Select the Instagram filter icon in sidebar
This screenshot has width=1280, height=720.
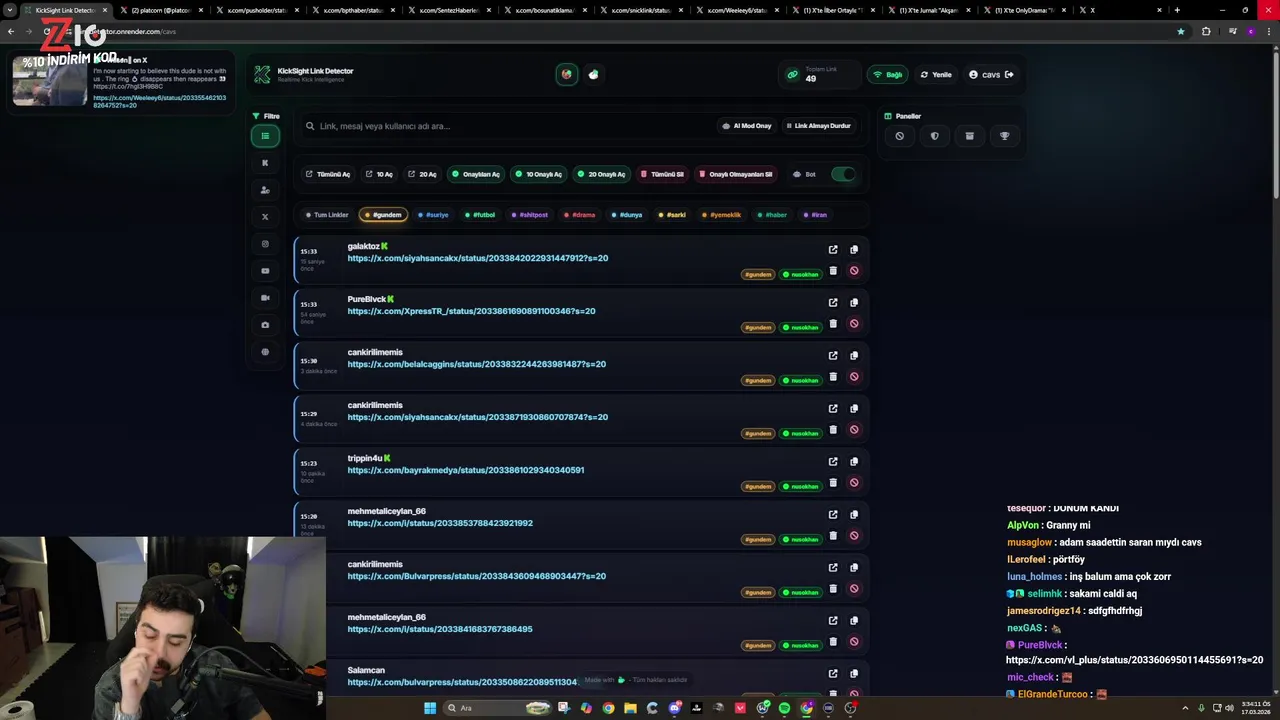point(265,244)
